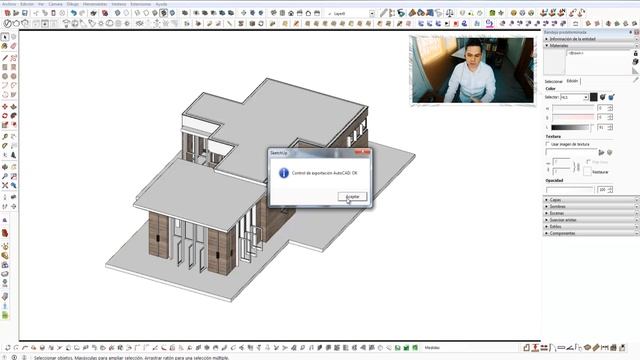Switch to the Seleccionar materials tab
Screen dimensions: 640x360
[553, 82]
